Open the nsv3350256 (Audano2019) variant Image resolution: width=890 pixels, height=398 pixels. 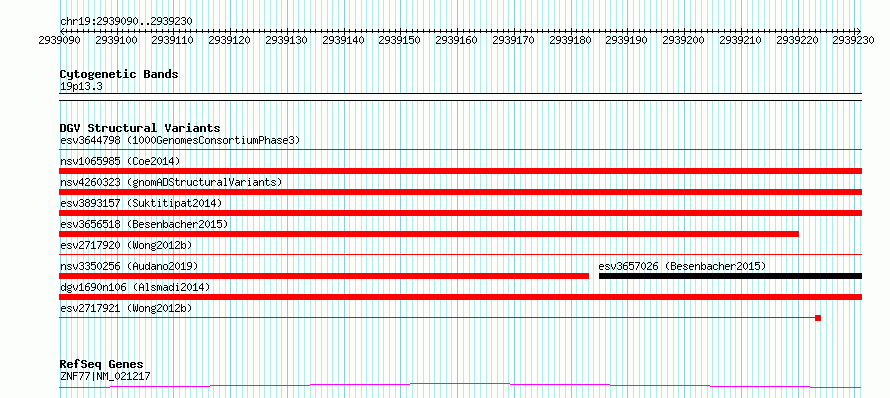(x=324, y=276)
